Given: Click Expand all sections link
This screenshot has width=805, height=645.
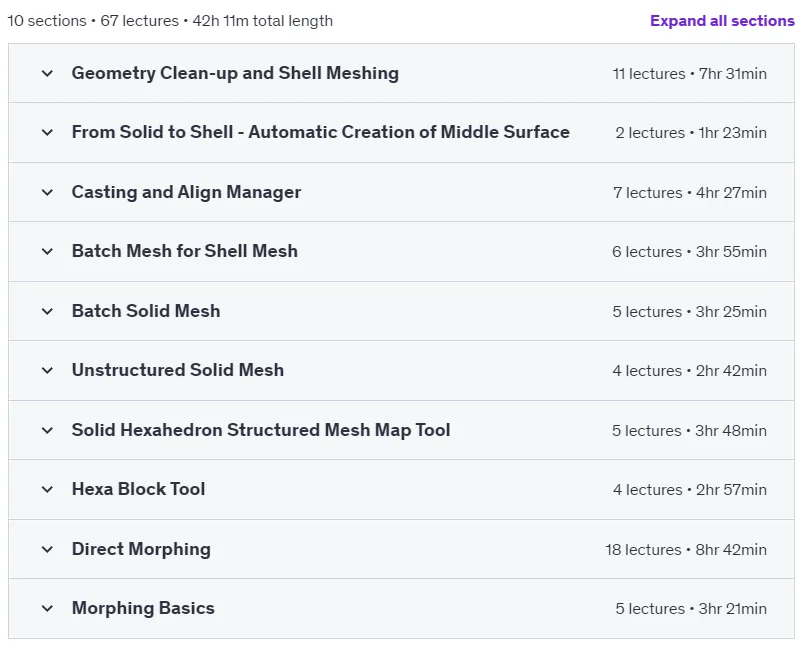Looking at the screenshot, I should [722, 21].
